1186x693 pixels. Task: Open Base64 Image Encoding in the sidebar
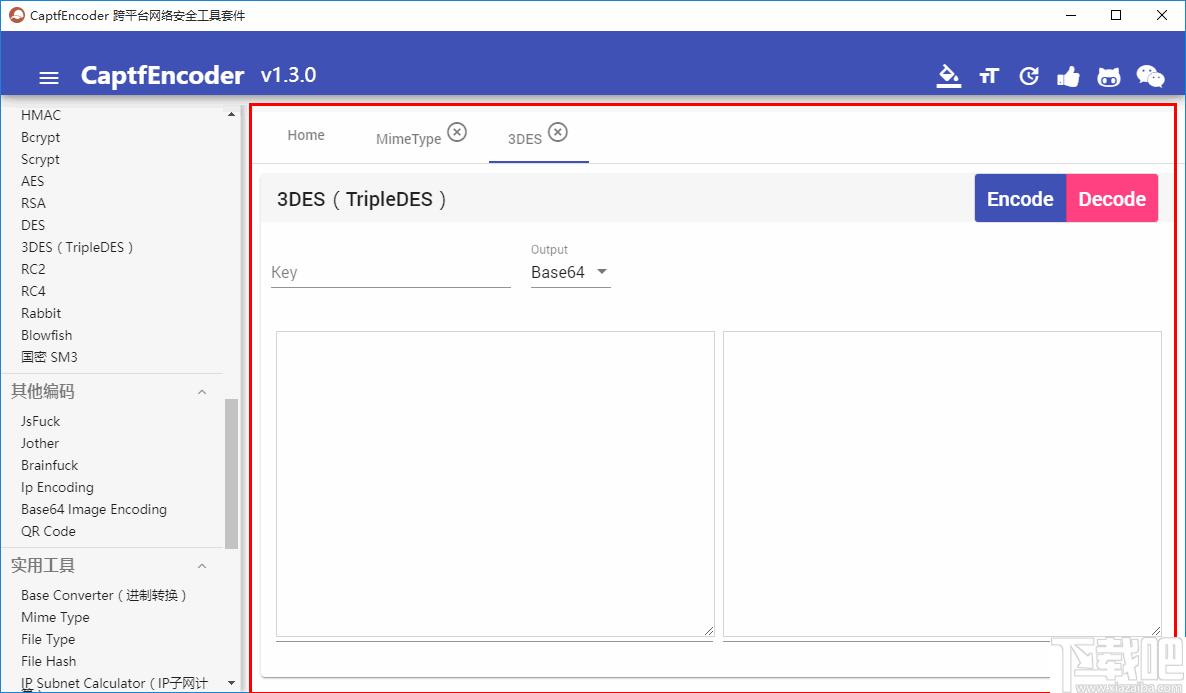pyautogui.click(x=94, y=509)
